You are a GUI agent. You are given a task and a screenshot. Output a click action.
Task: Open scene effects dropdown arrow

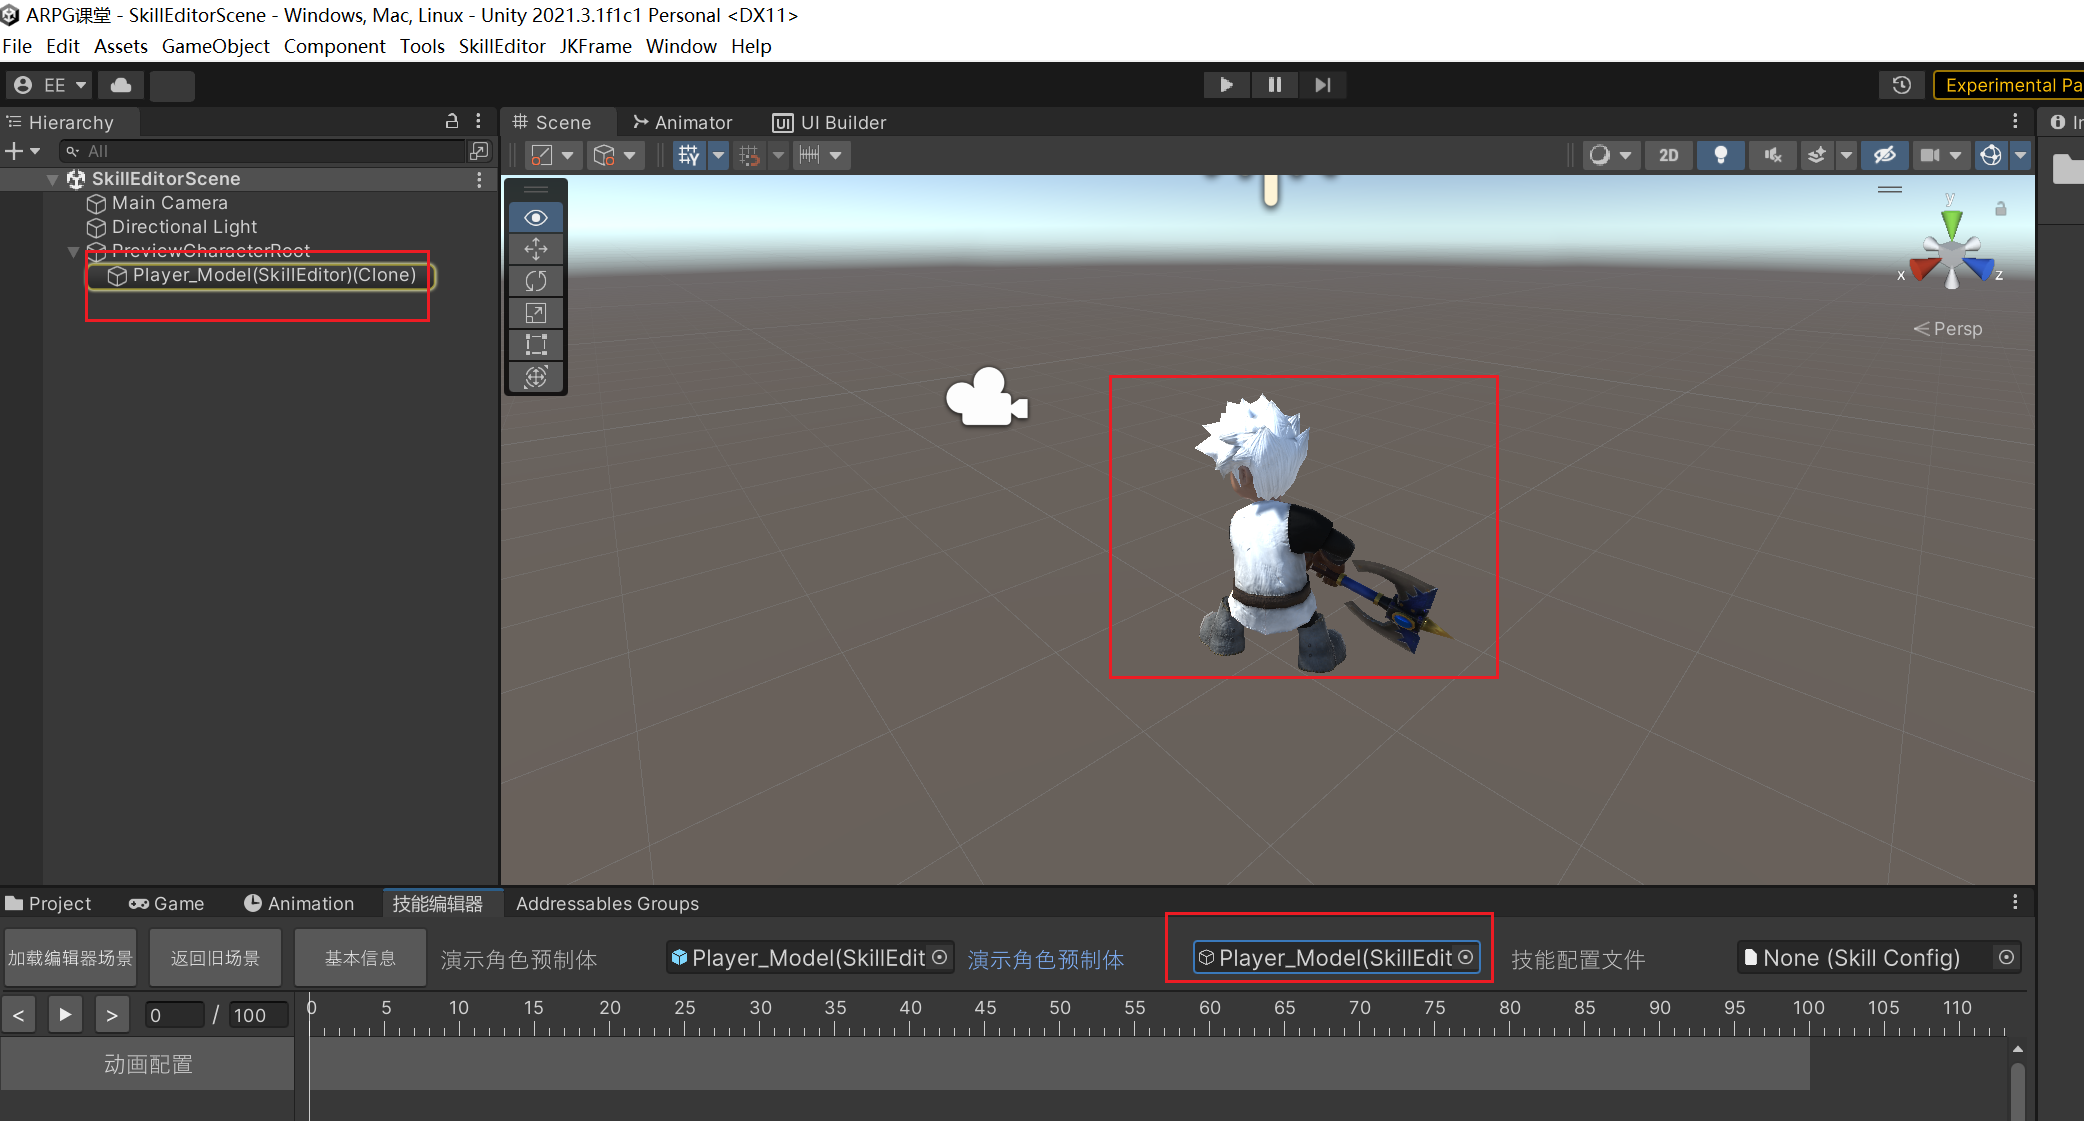pos(1846,155)
